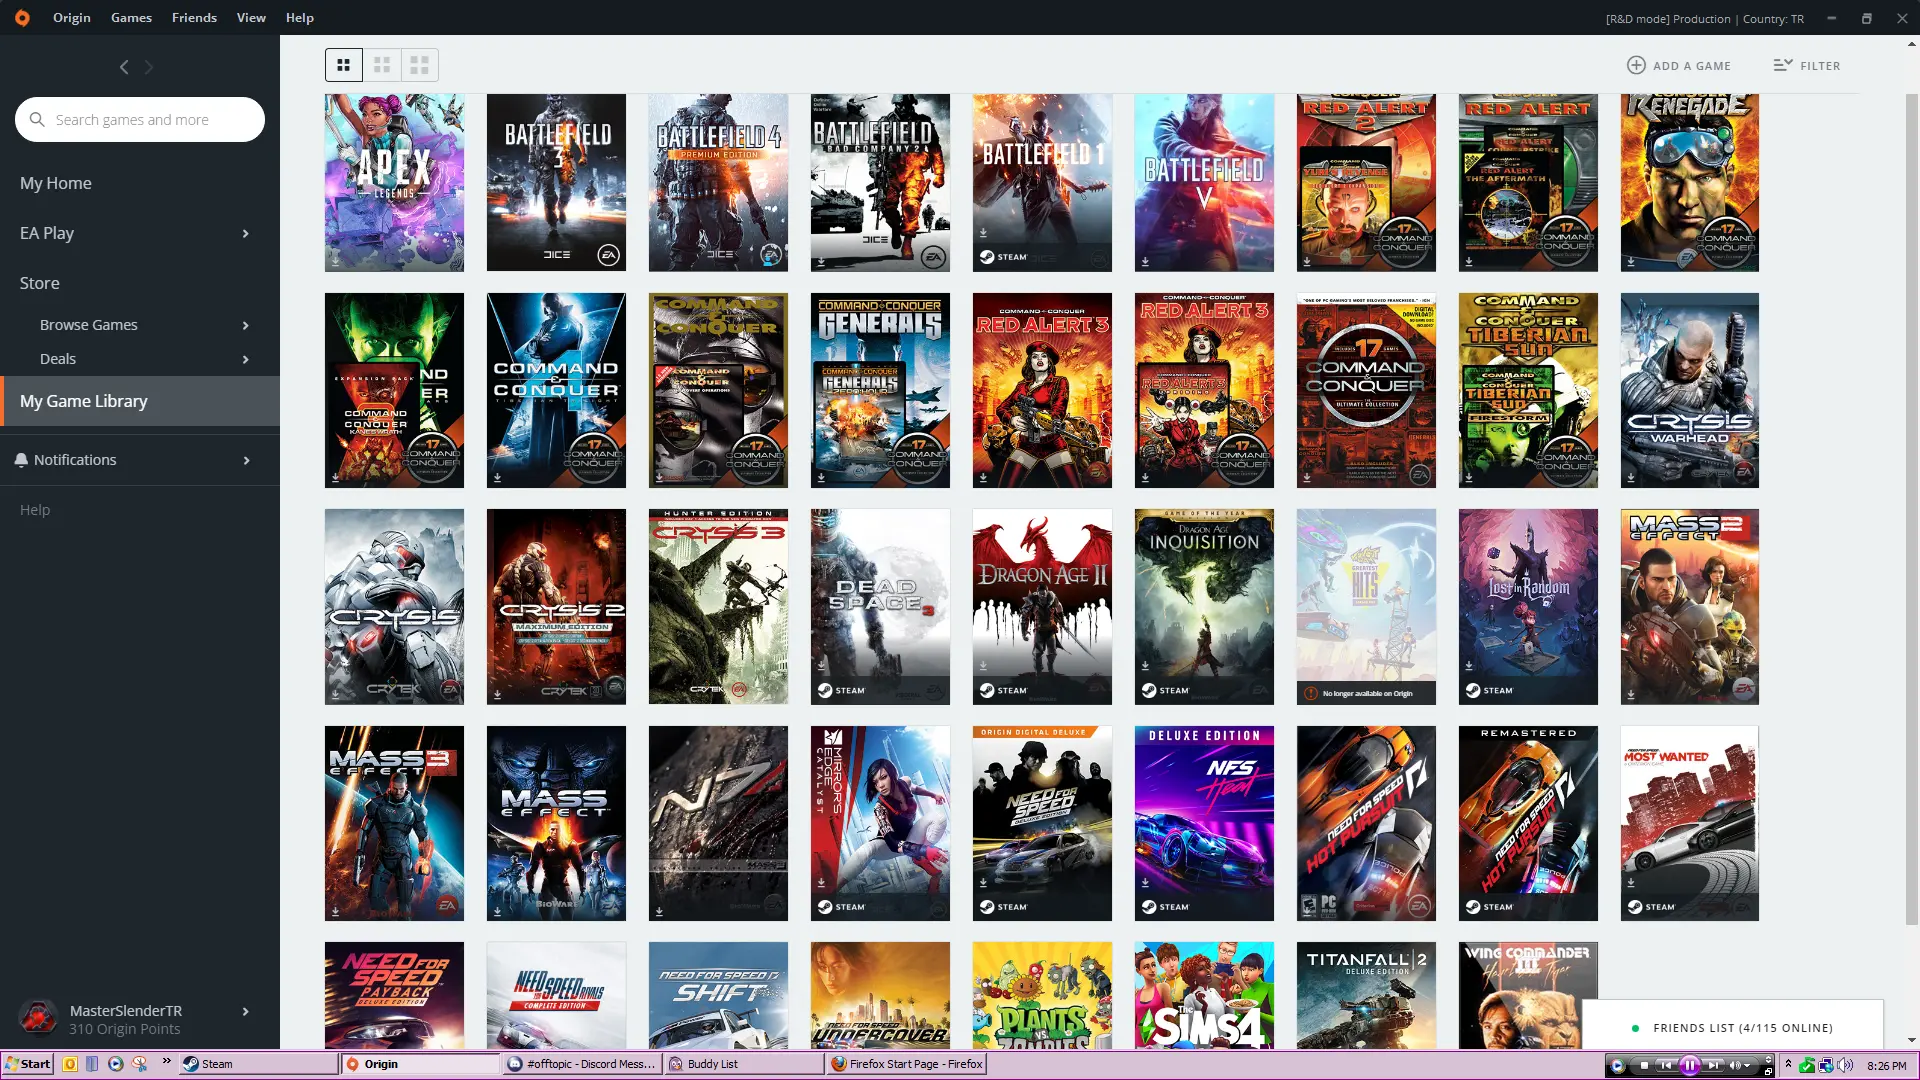Select the Battlefield 1 game tile
This screenshot has height=1080, width=1920.
point(1042,183)
